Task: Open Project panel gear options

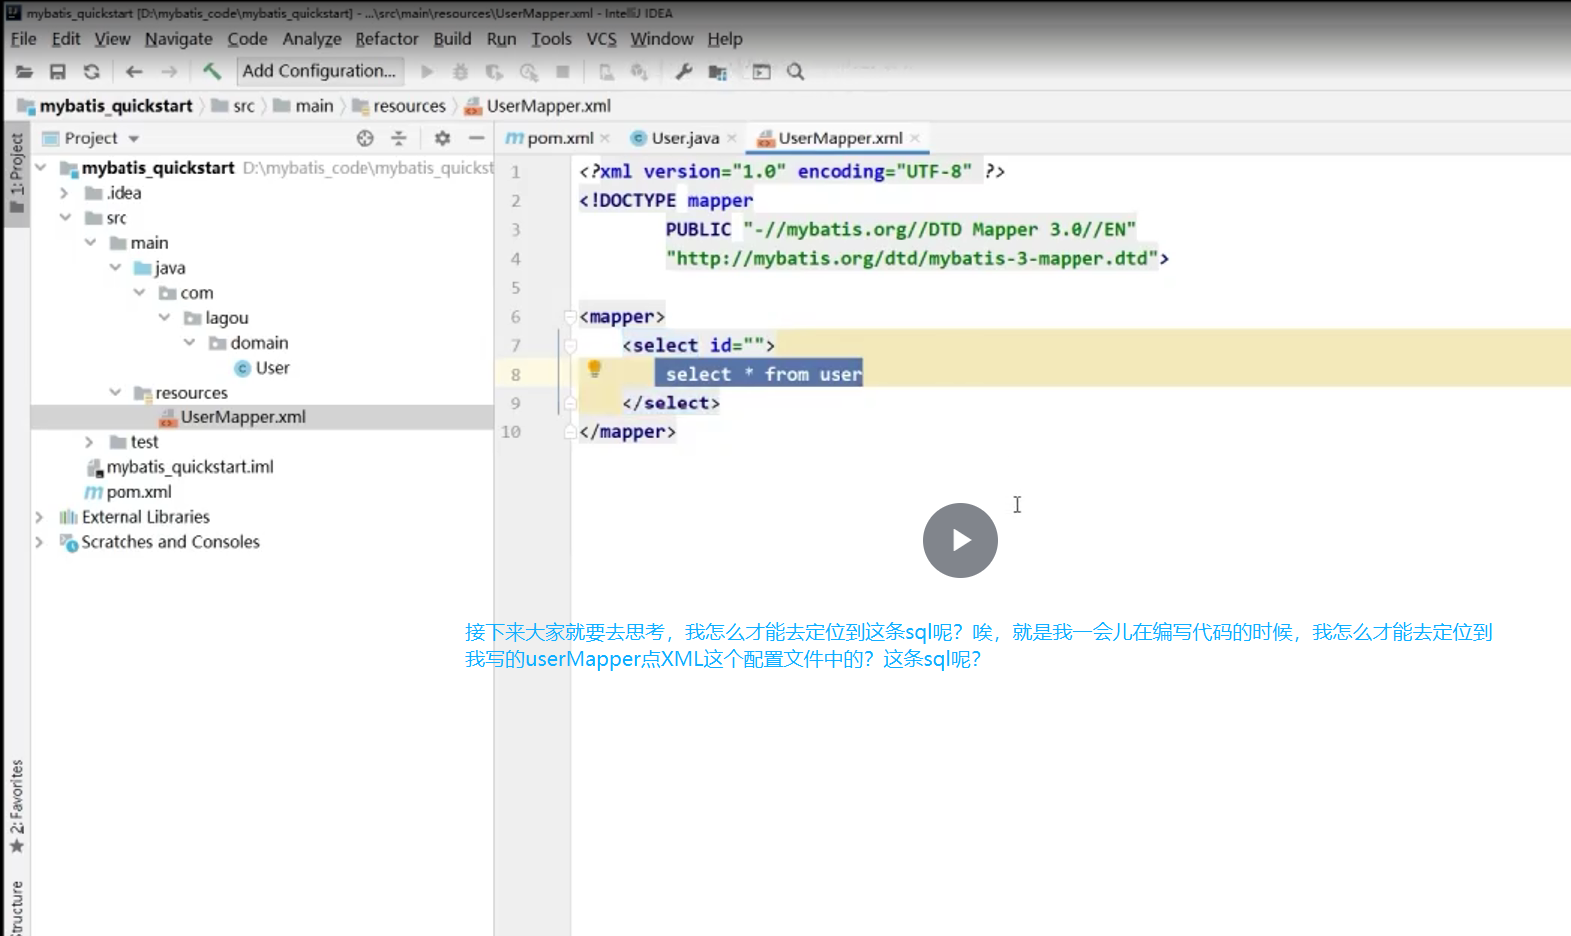Action: coord(442,138)
